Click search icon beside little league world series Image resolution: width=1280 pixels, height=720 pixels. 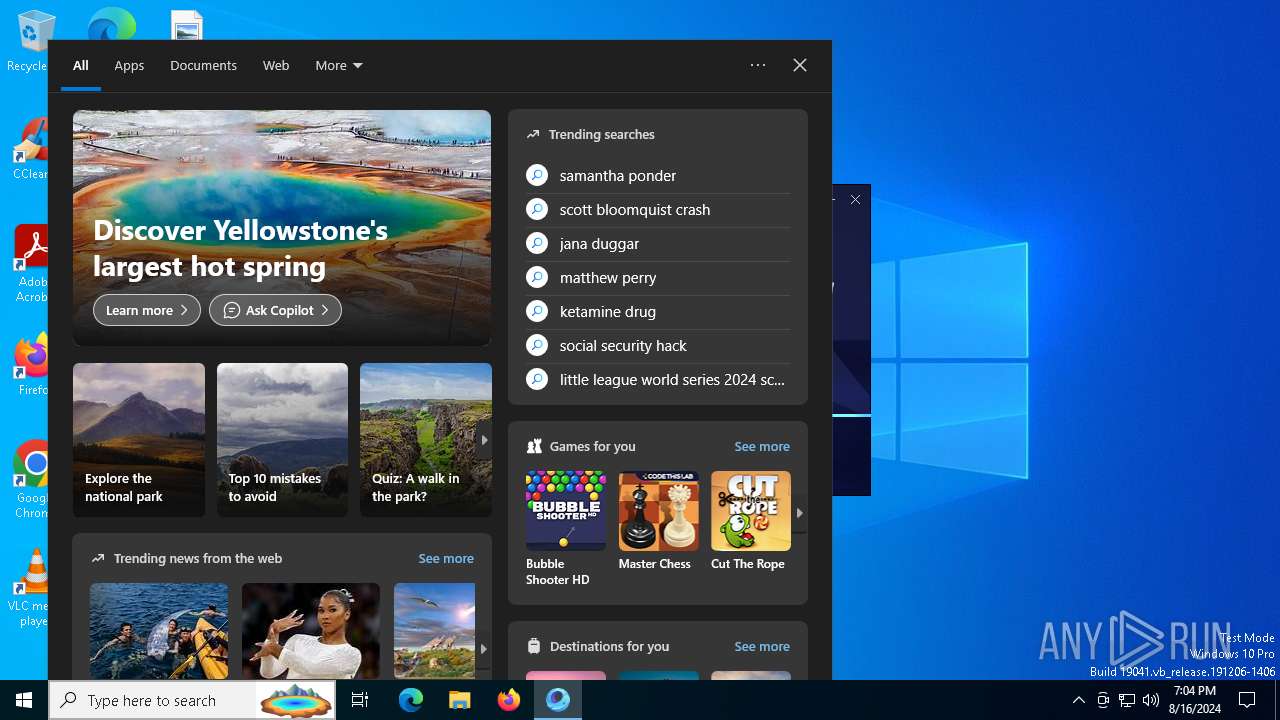[x=537, y=379]
